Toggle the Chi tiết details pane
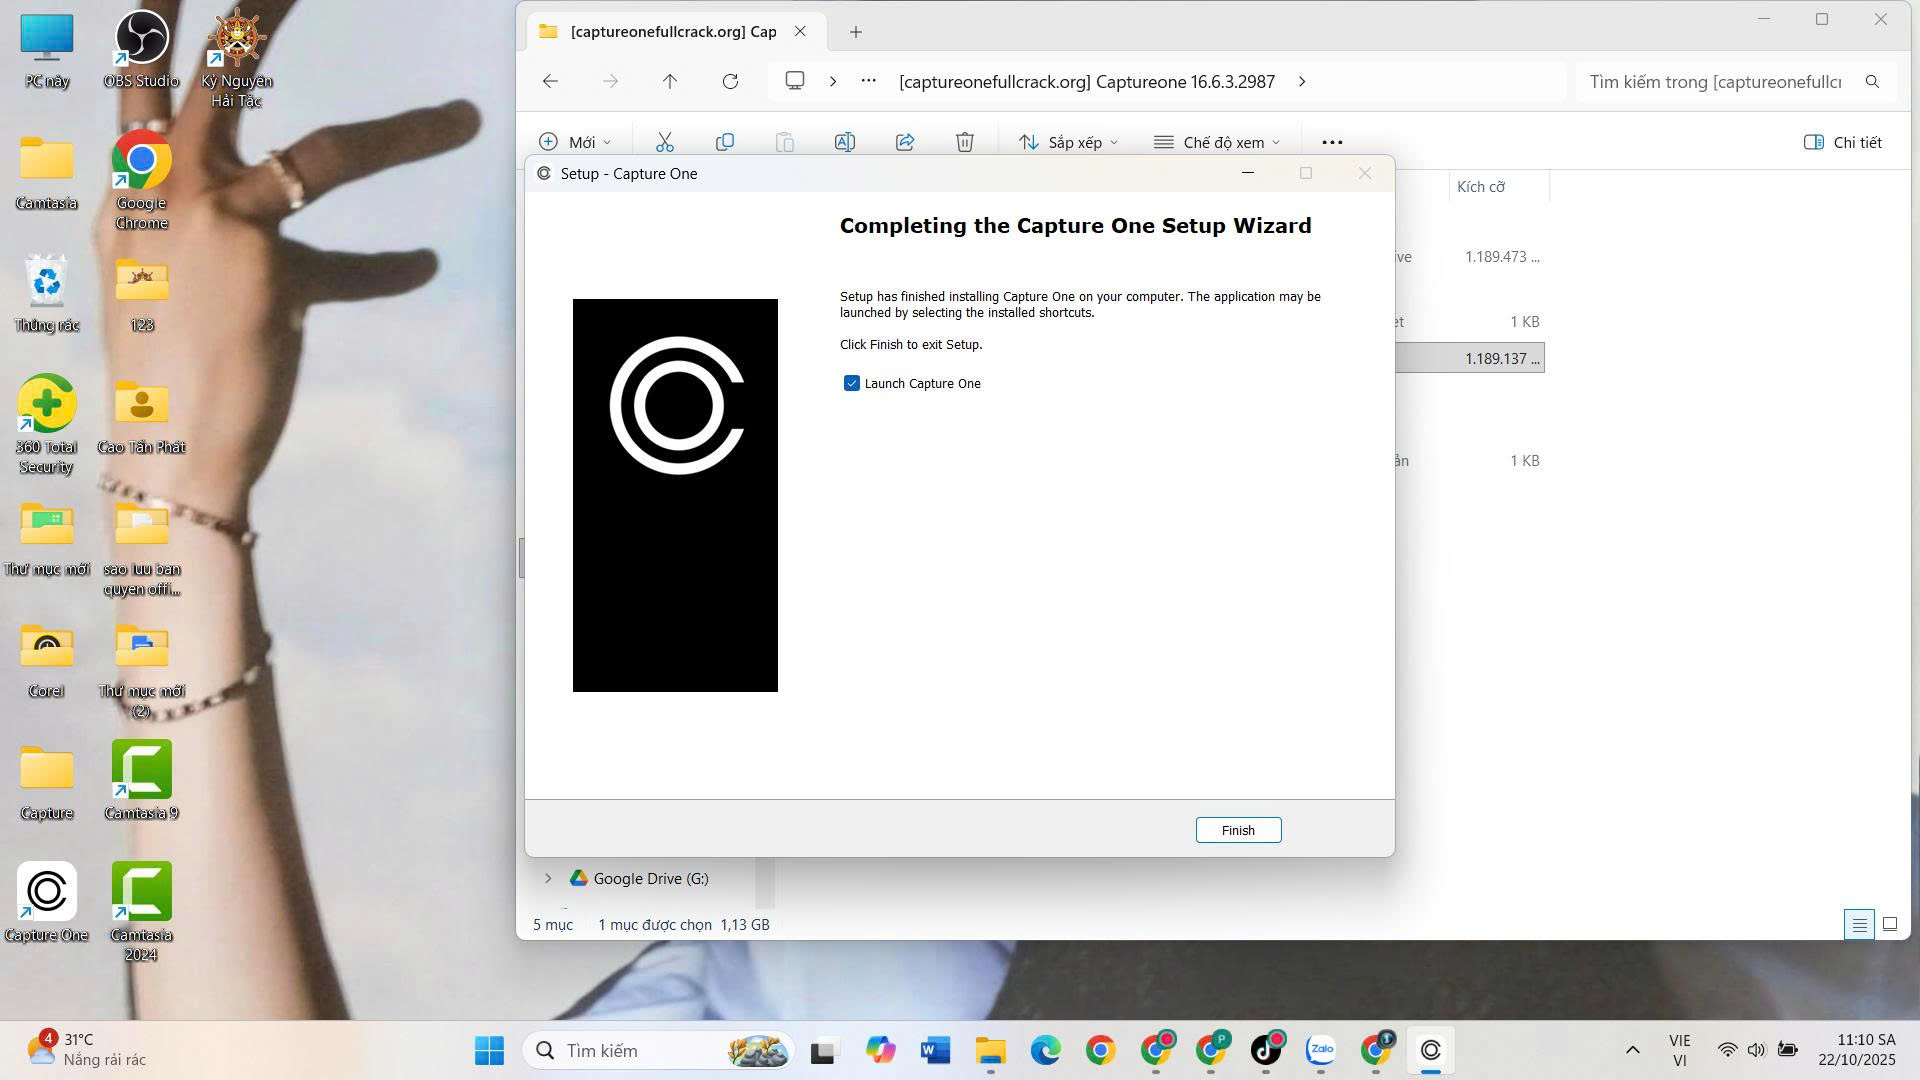Screen dimensions: 1920x1080 pos(1842,142)
